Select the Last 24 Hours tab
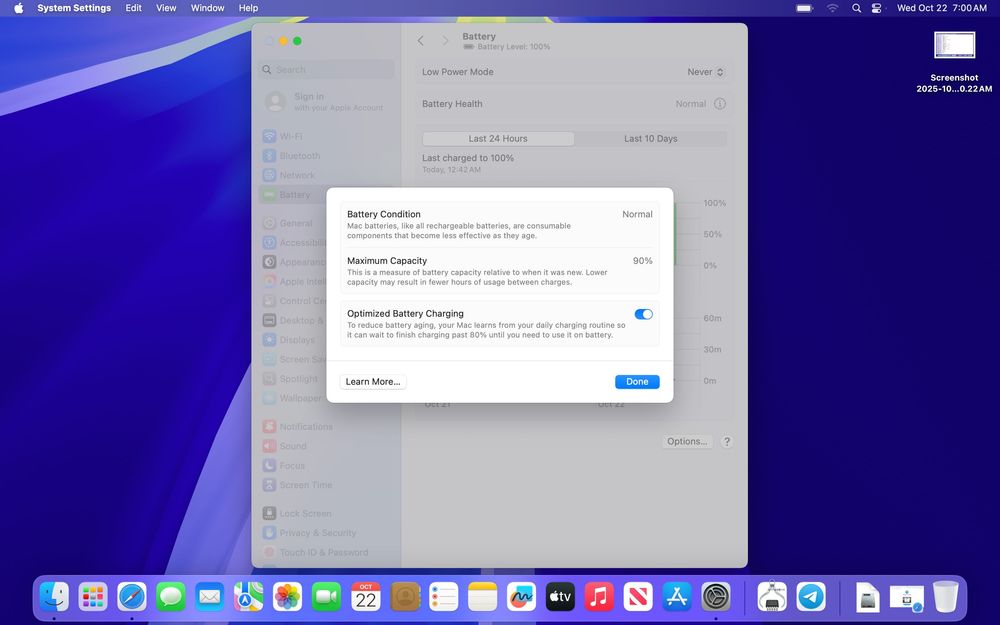 [498, 139]
